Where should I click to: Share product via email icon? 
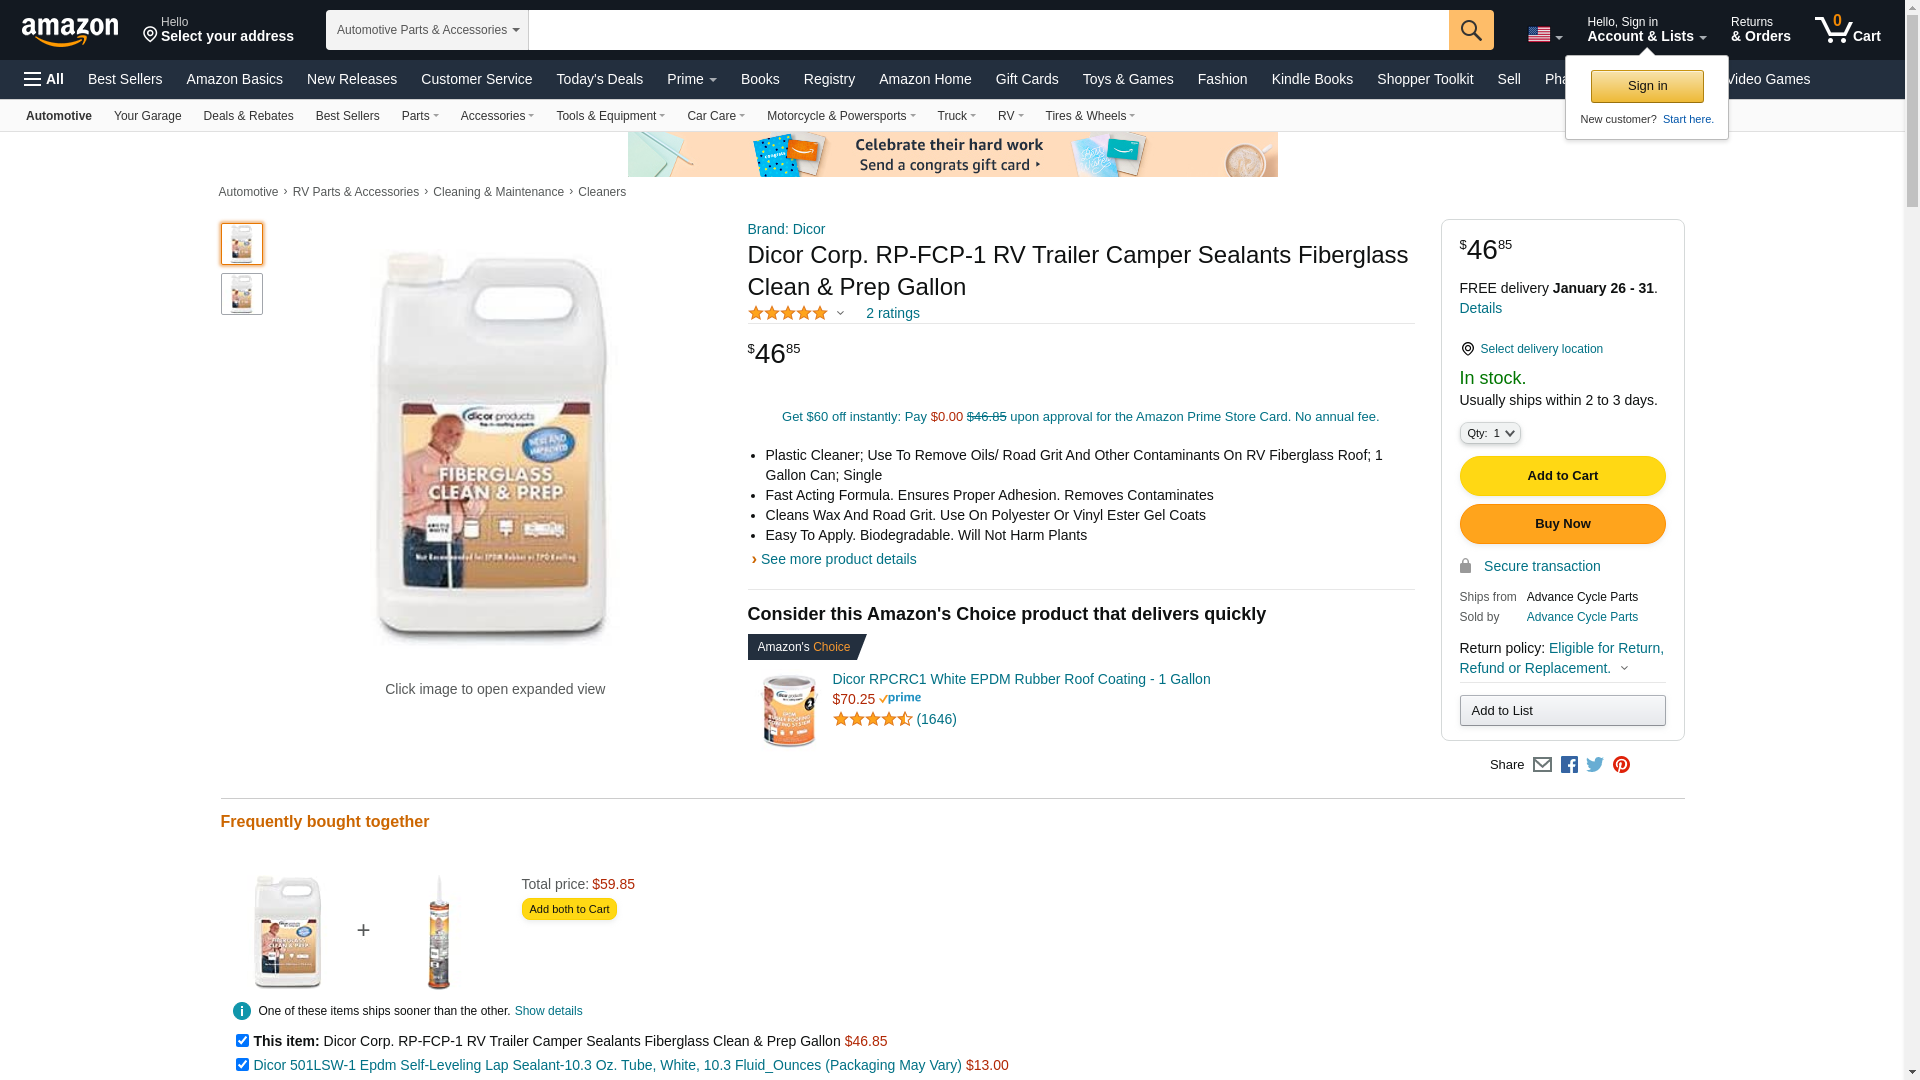[1542, 765]
